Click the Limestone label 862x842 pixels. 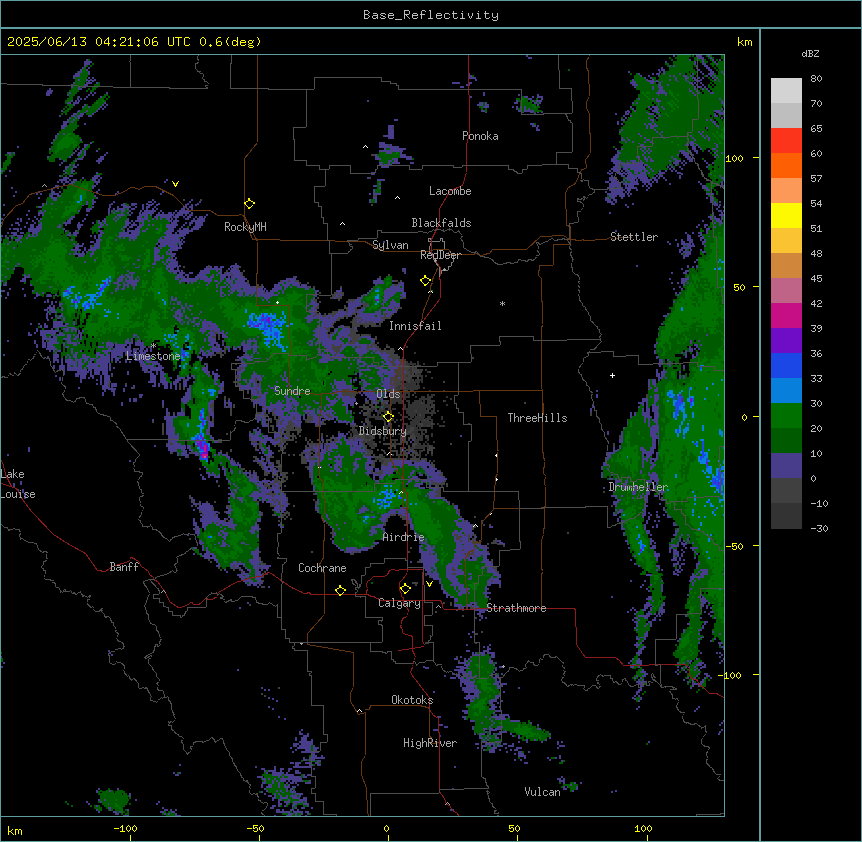click(153, 356)
